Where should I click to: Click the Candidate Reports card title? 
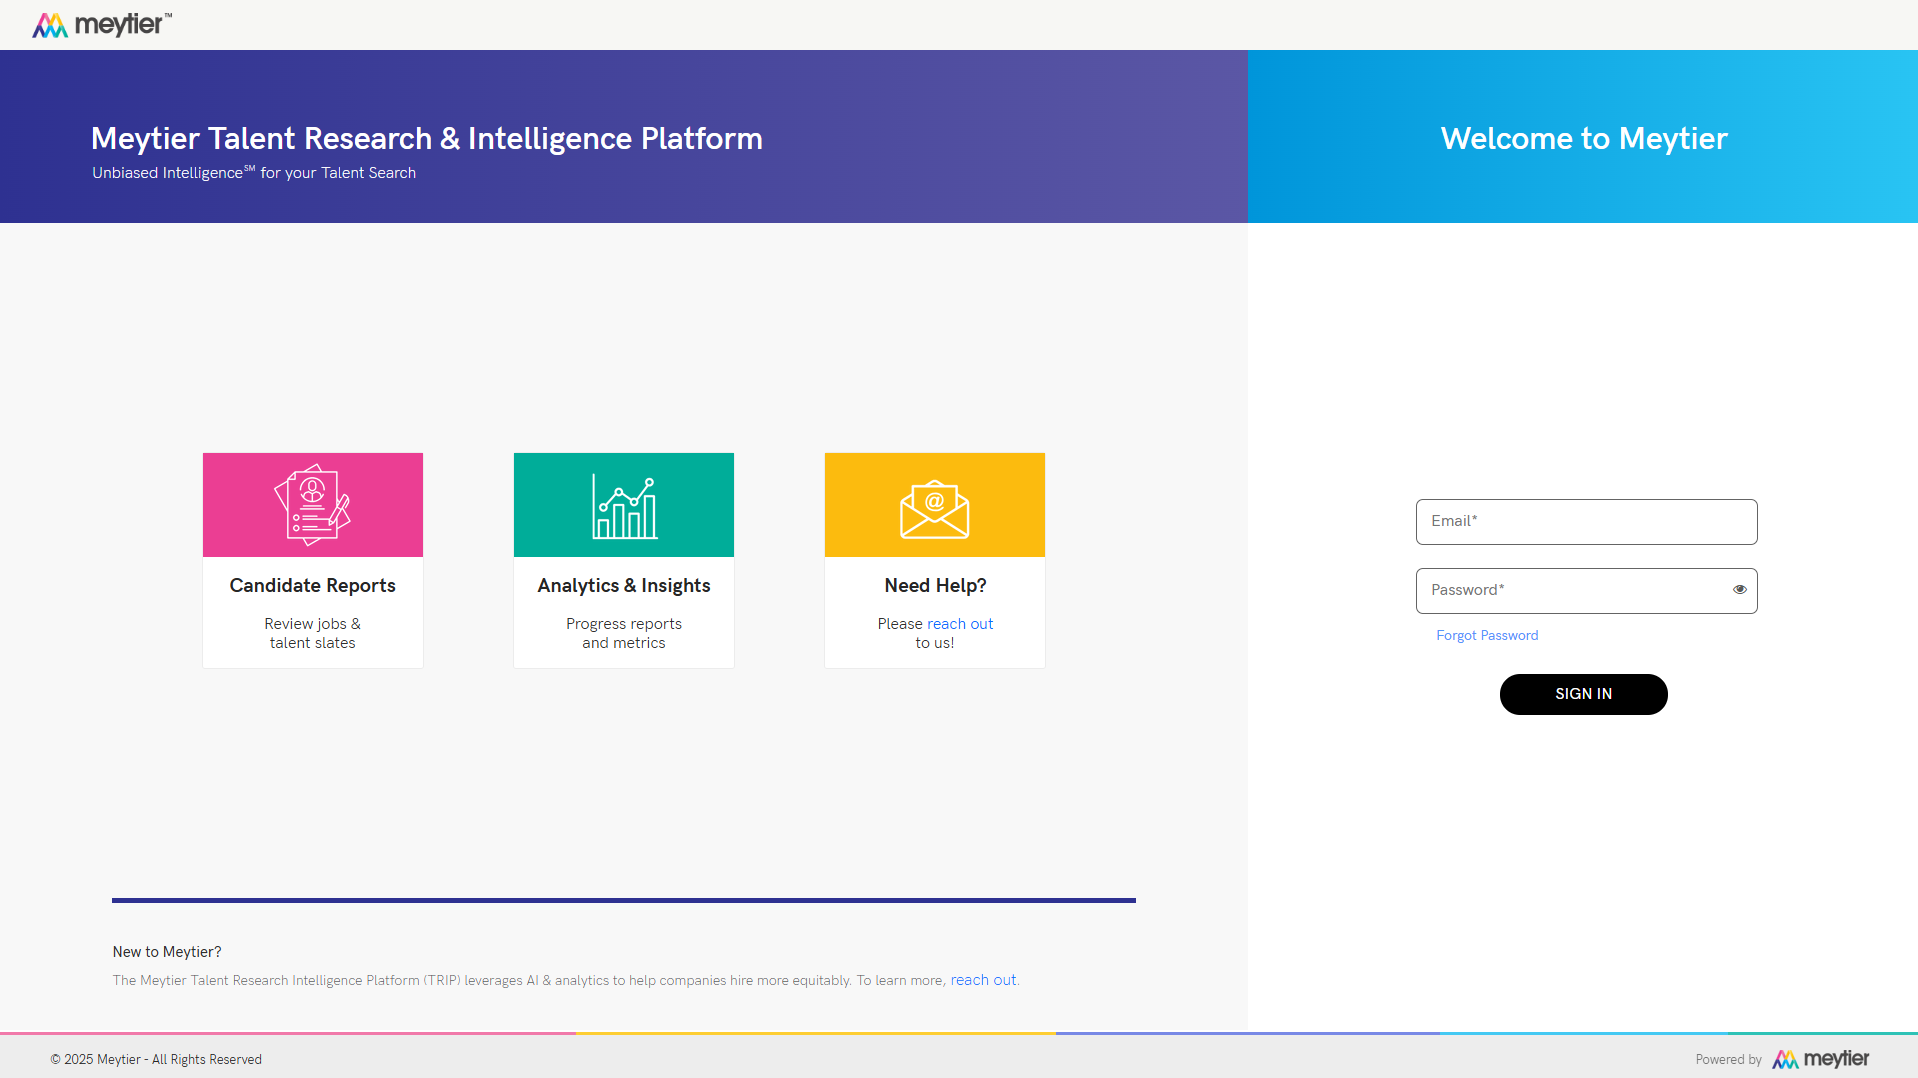tap(312, 586)
